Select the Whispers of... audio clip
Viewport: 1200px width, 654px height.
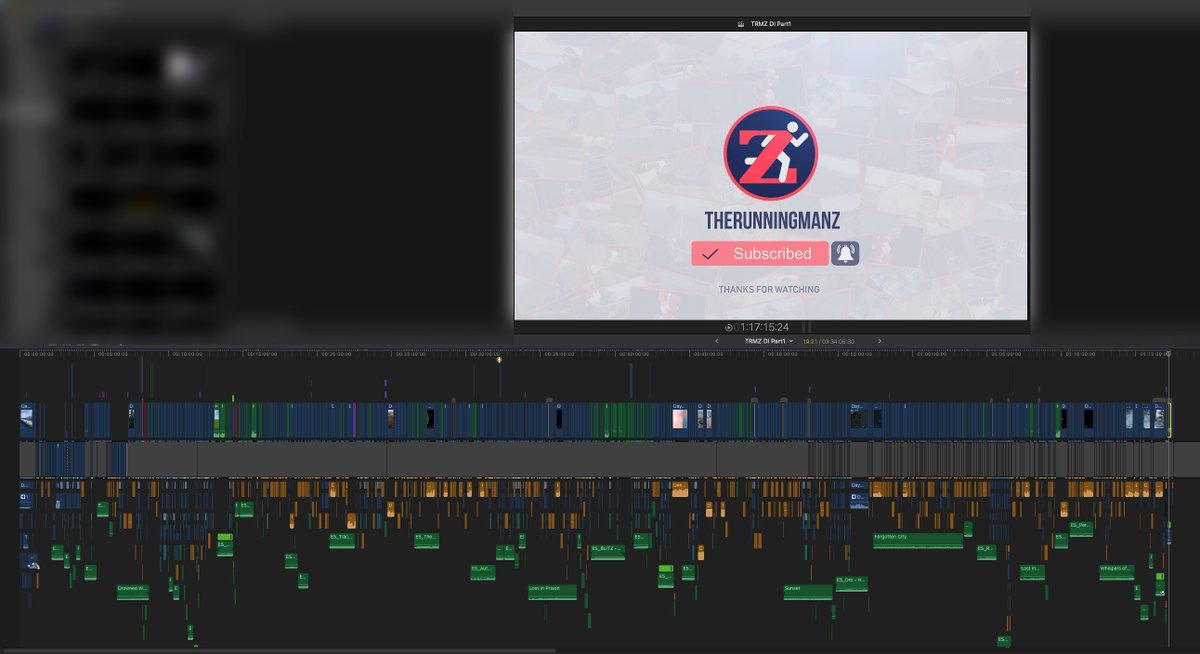coord(1117,571)
